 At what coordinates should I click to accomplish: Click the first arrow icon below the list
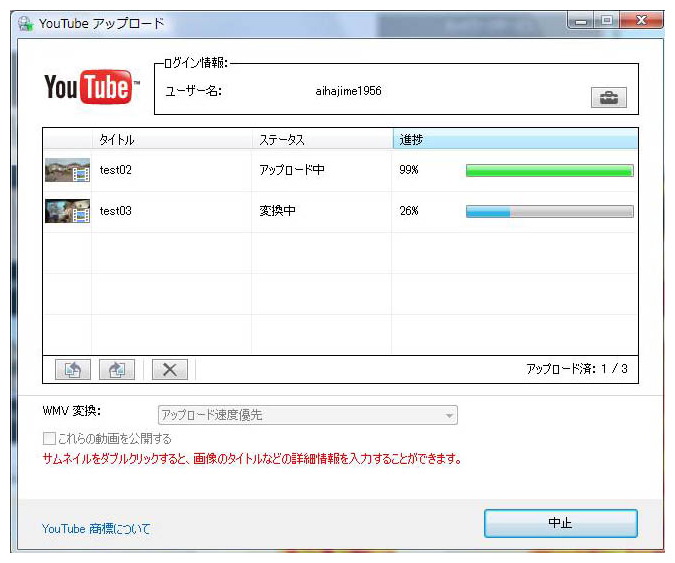[x=73, y=369]
